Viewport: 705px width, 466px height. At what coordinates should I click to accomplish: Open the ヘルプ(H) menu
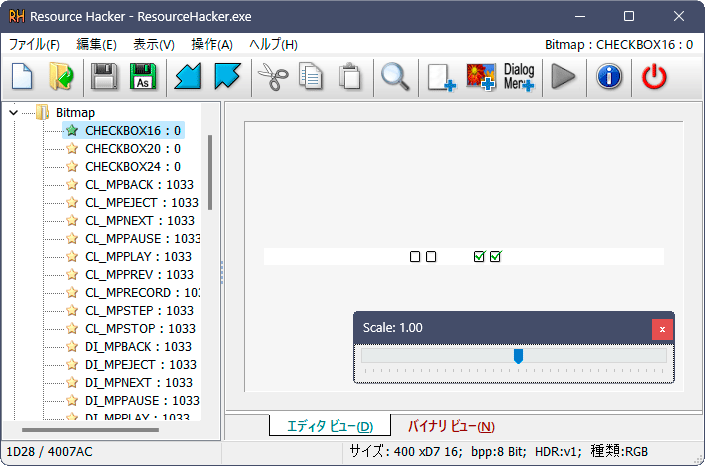[x=273, y=45]
